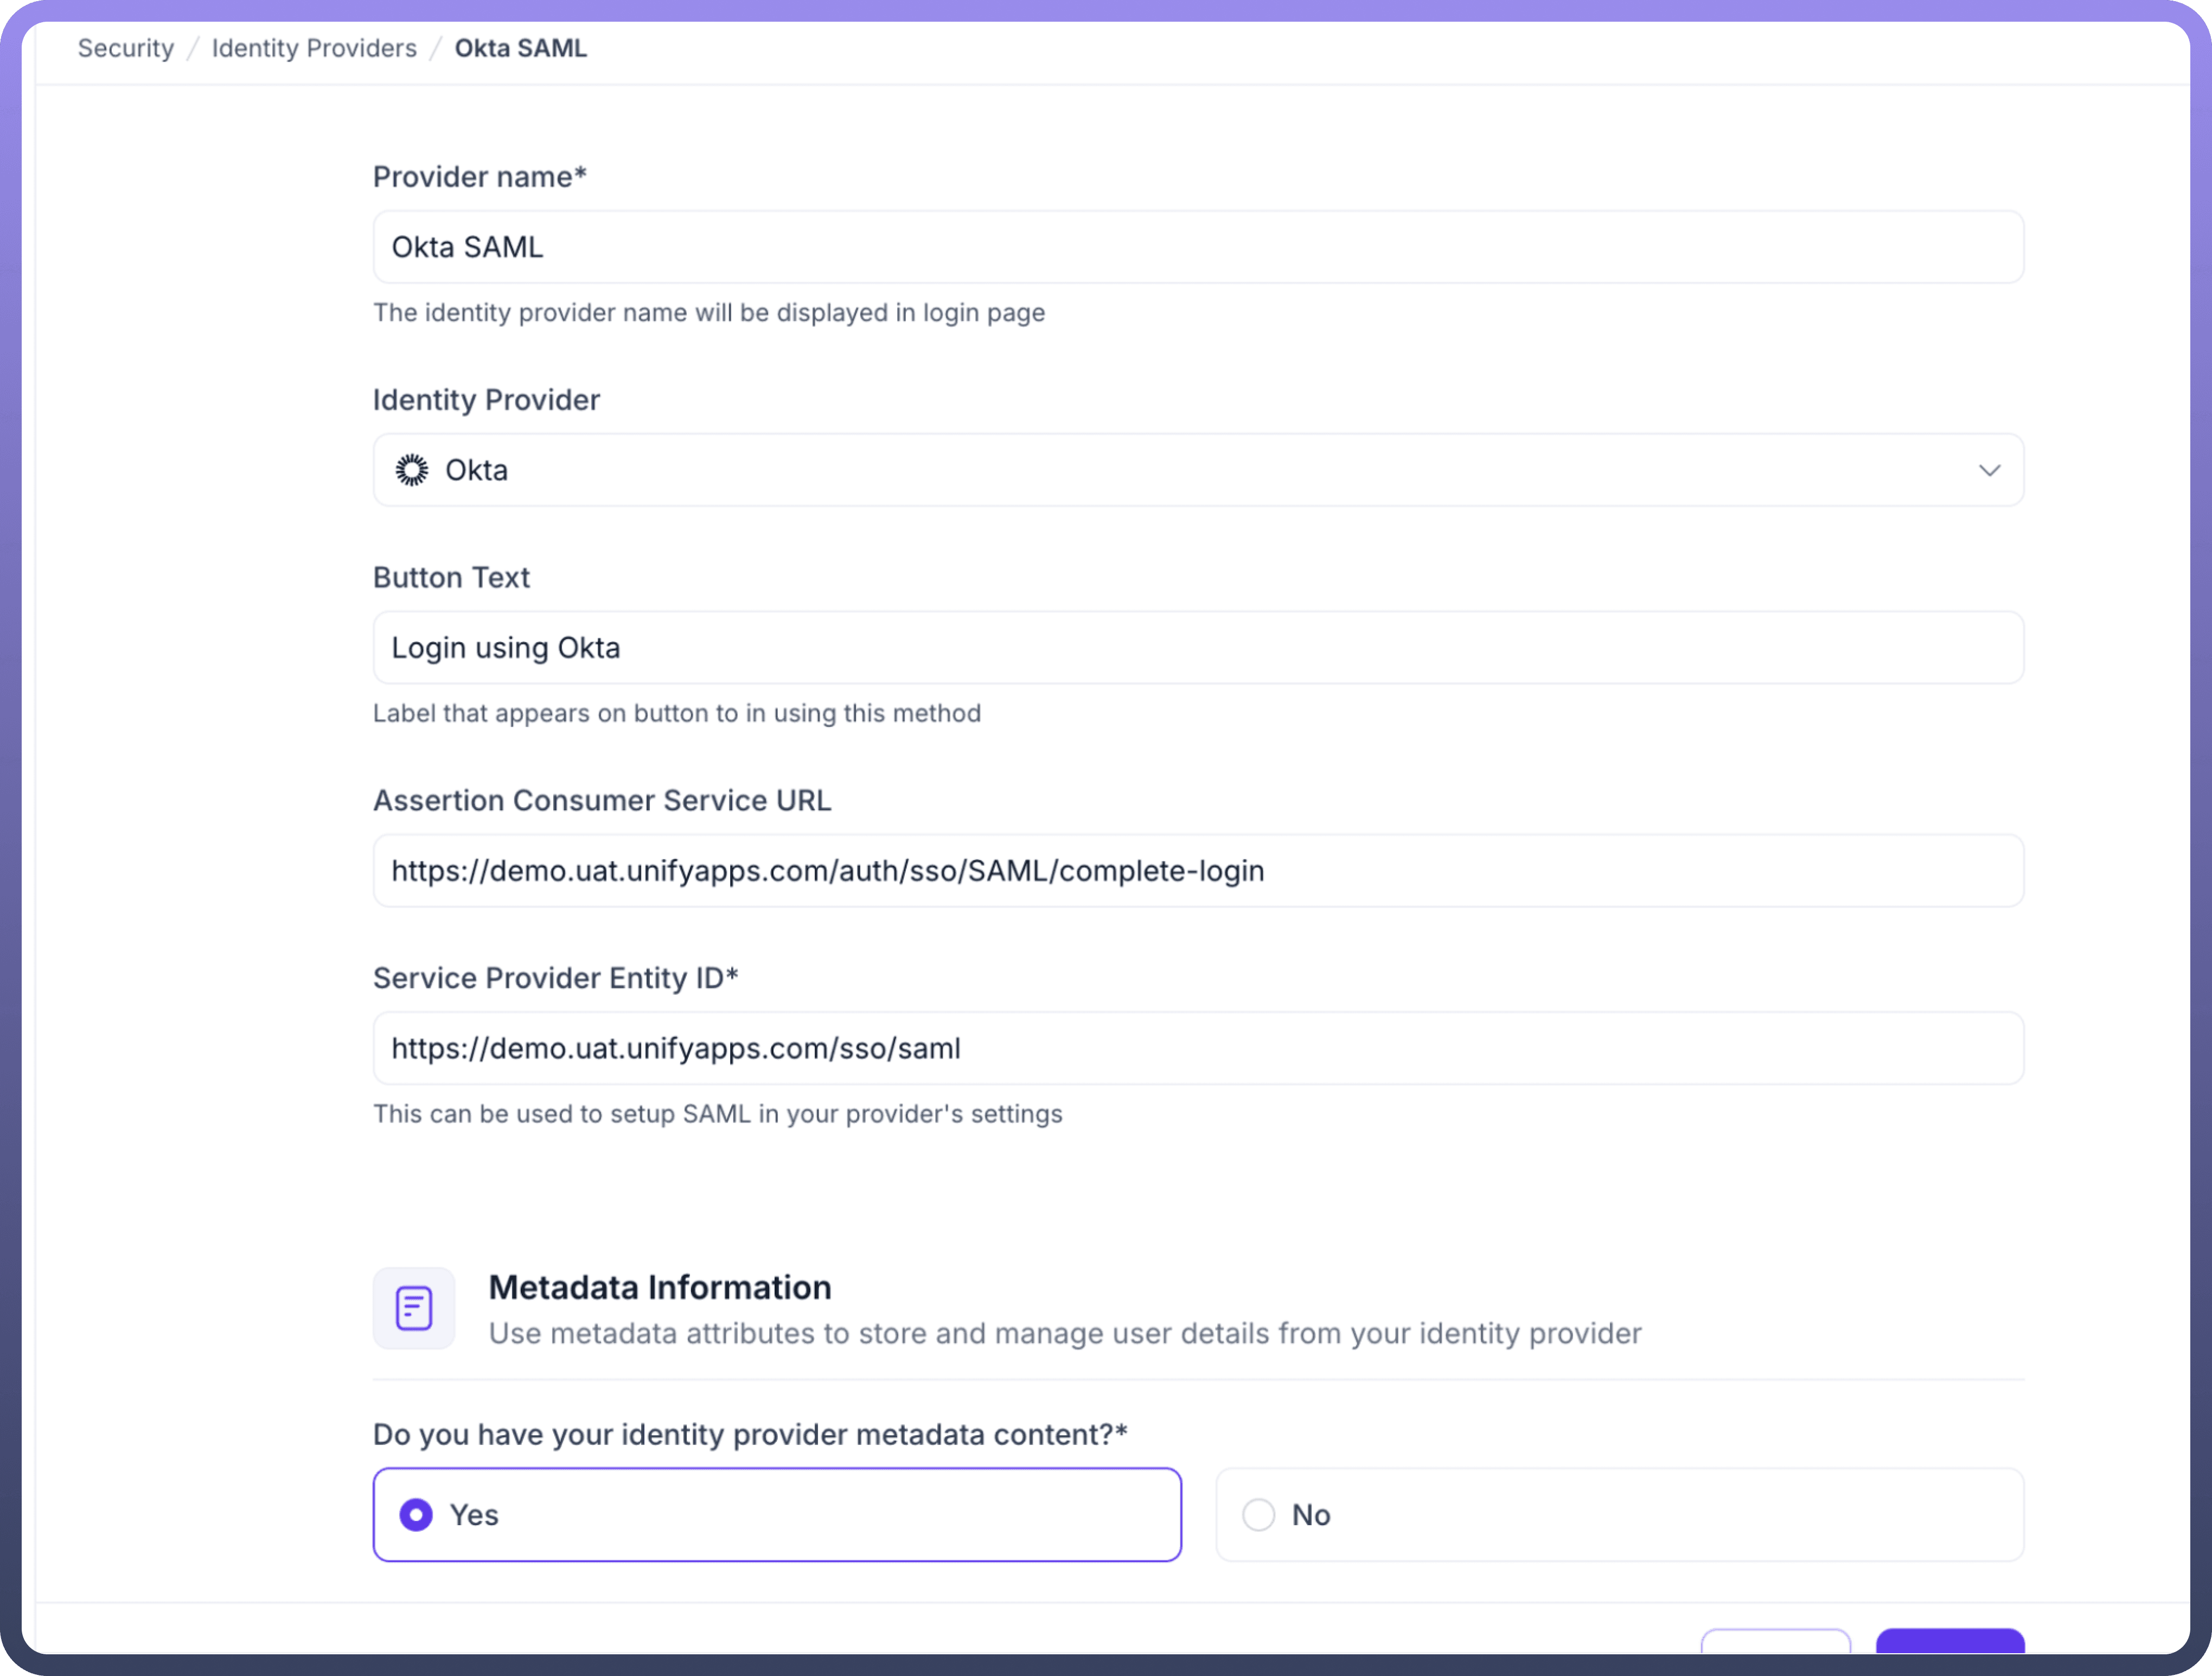
Task: Click the Okta SAML breadcrumb item
Action: [521, 48]
